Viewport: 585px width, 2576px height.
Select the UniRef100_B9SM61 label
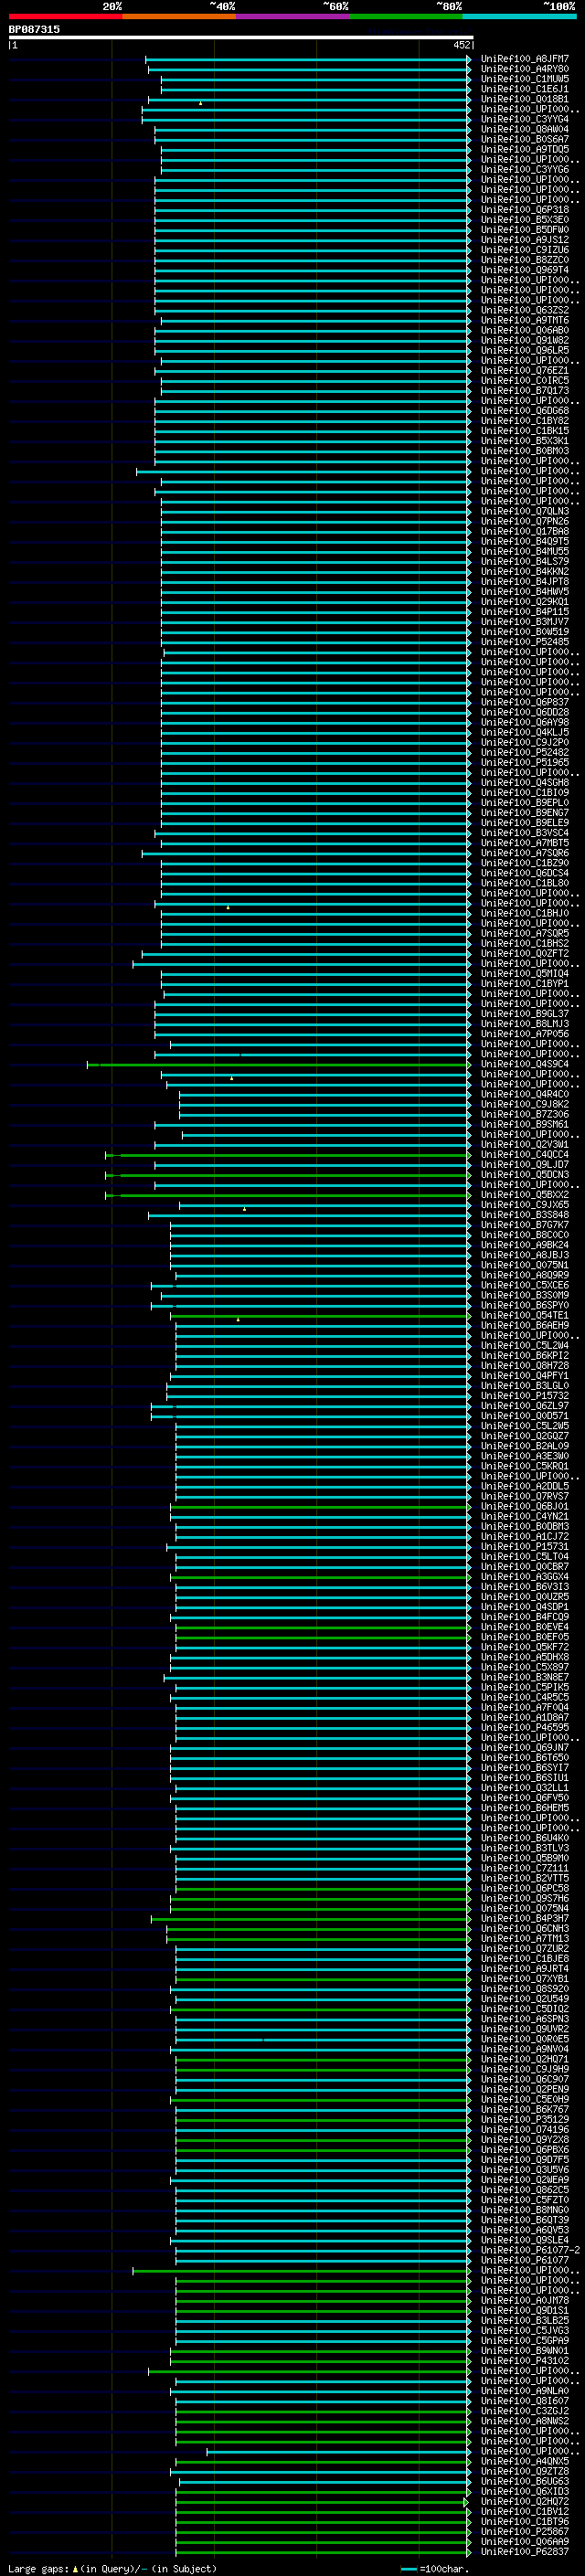pyautogui.click(x=524, y=1124)
